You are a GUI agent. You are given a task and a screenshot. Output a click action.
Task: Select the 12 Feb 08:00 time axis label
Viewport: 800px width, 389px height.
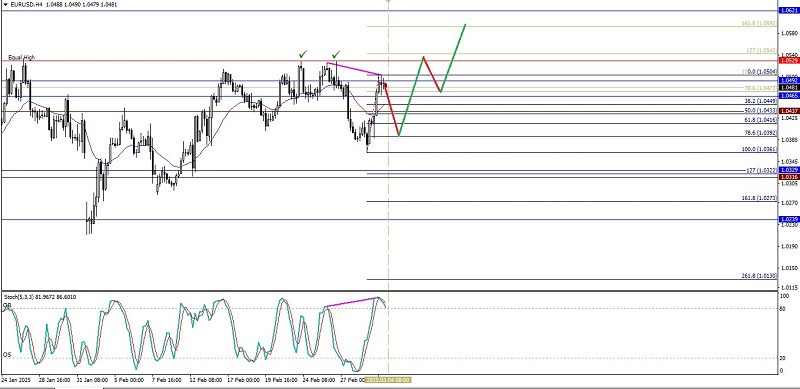tap(206, 380)
